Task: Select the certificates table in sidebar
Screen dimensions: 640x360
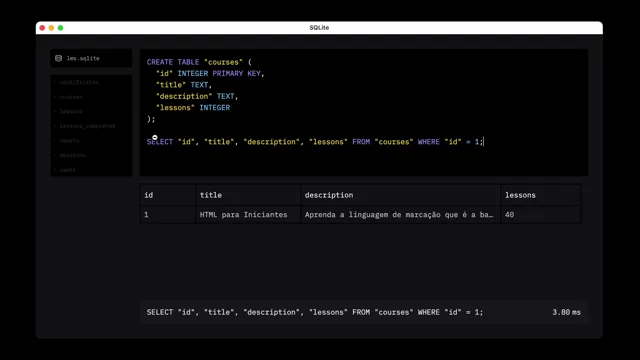Action: click(x=79, y=82)
